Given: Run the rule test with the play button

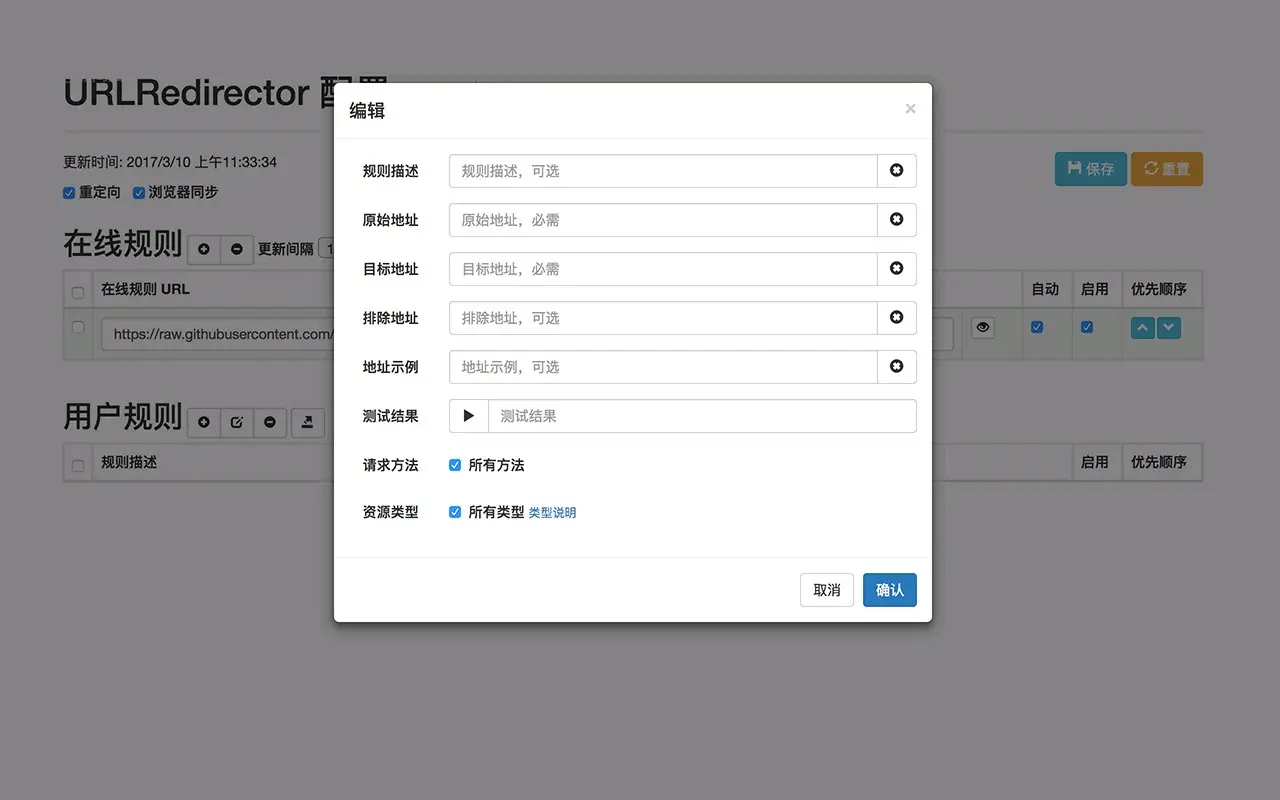Looking at the screenshot, I should point(468,416).
